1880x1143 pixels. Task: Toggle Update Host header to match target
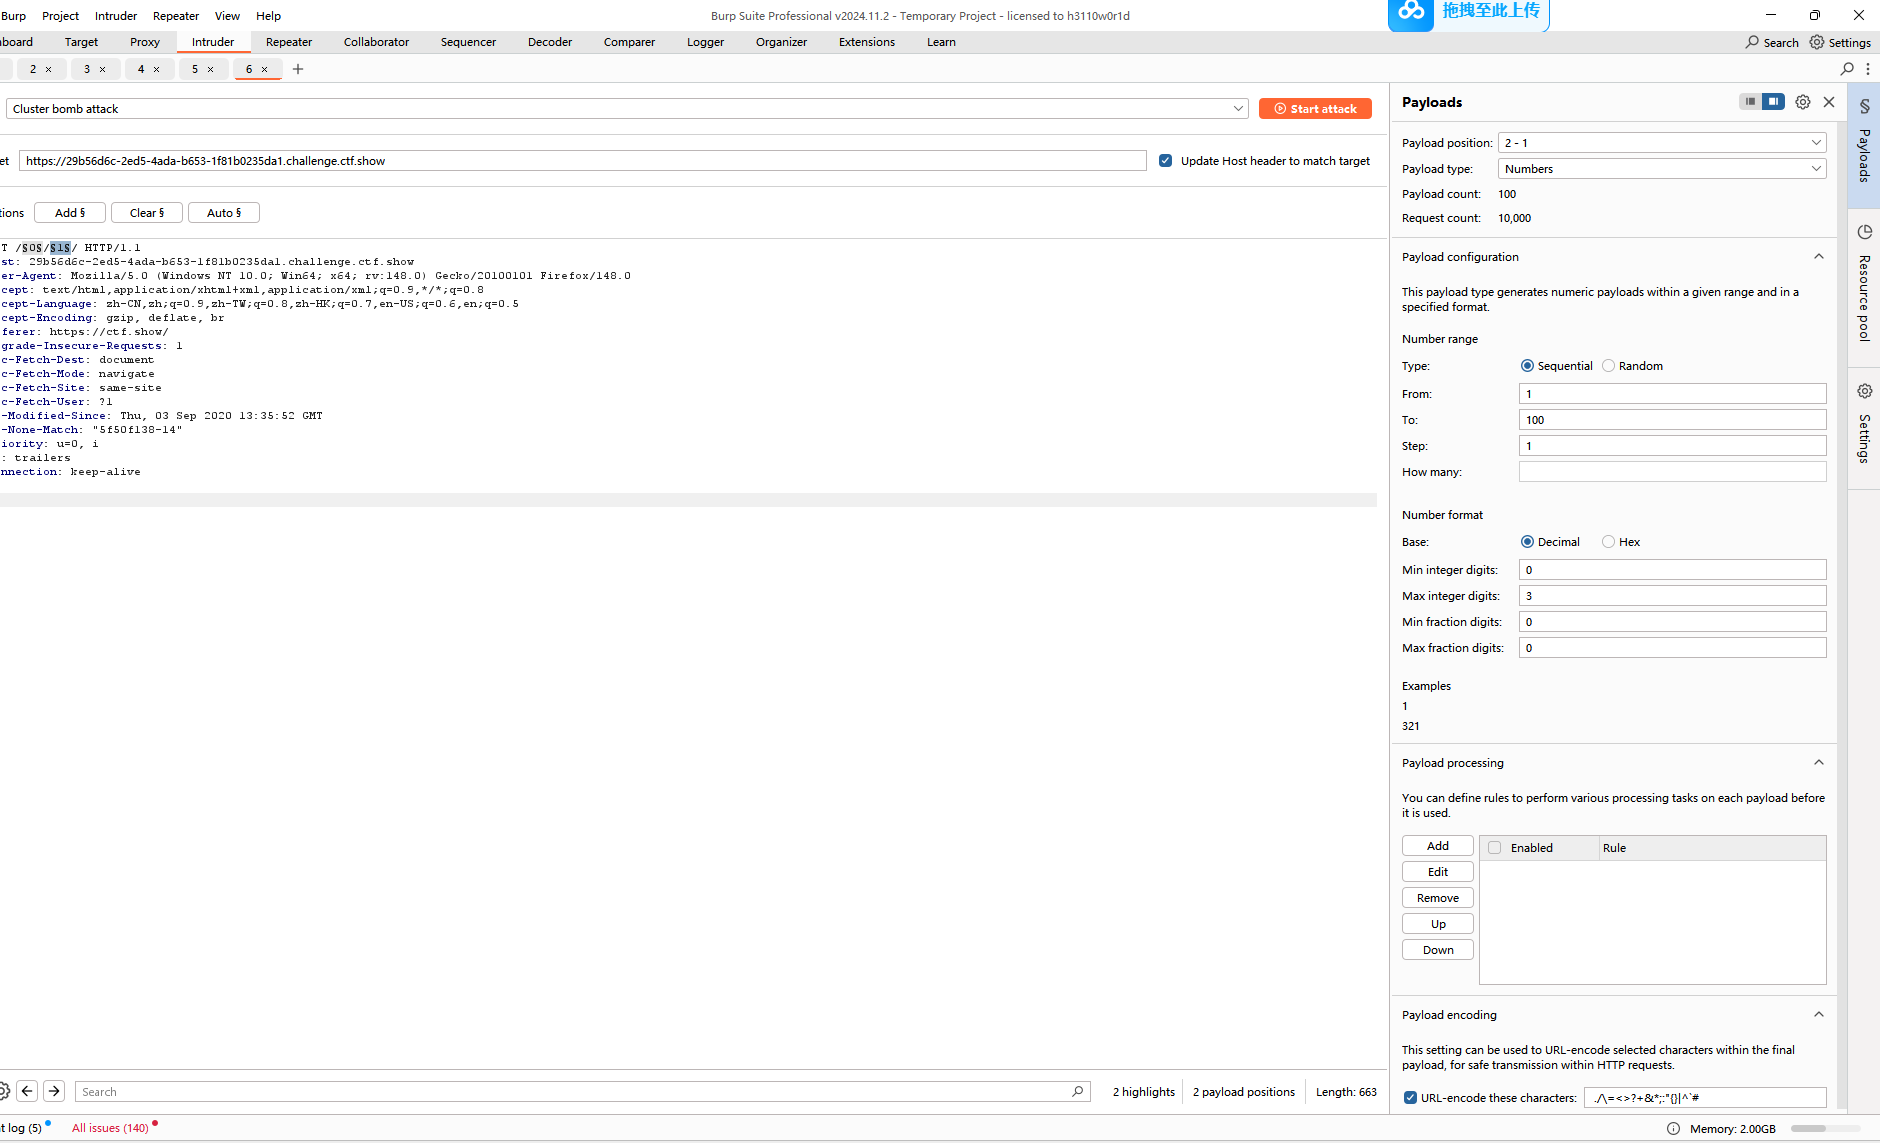1165,160
